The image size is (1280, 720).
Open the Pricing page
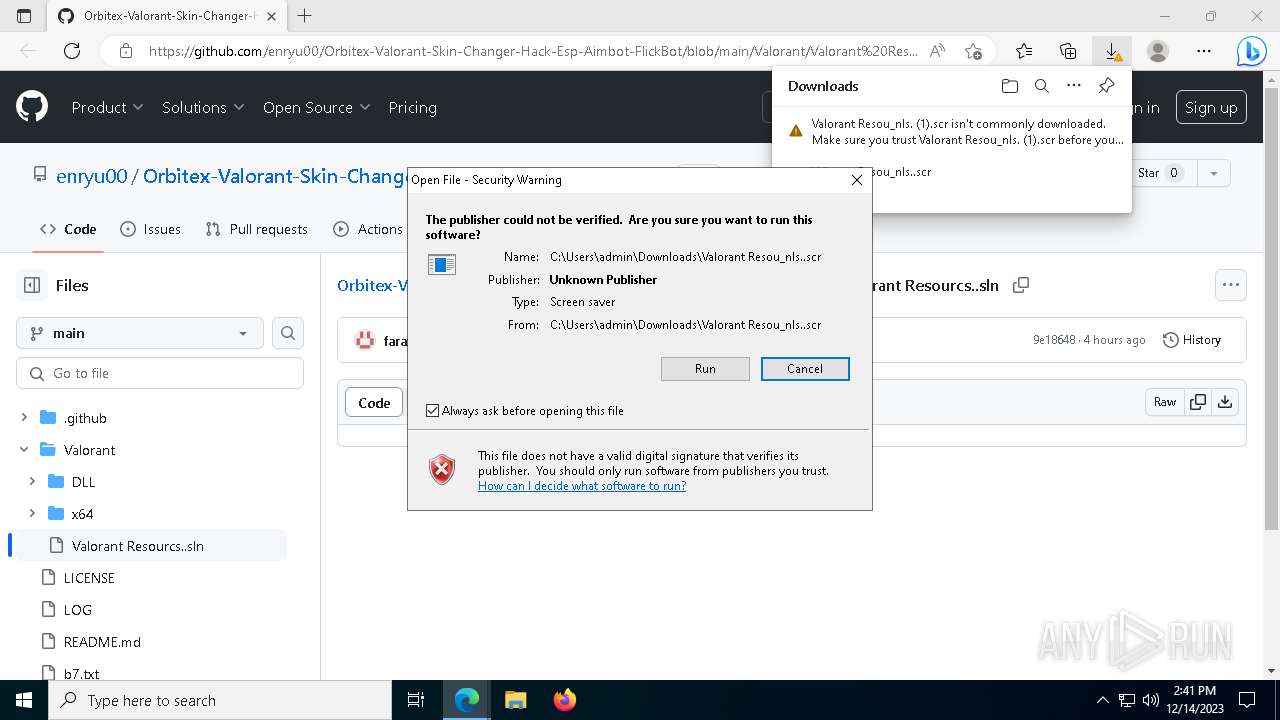(412, 107)
